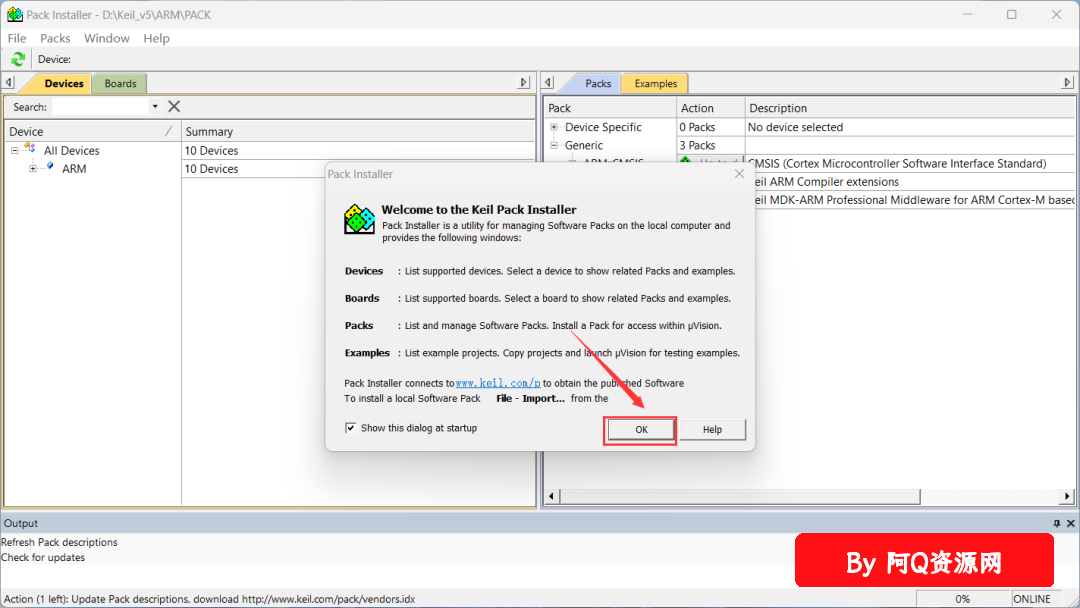Click '10 Devices' summary for All Devices
The height and width of the screenshot is (608, 1080).
[x=211, y=150]
